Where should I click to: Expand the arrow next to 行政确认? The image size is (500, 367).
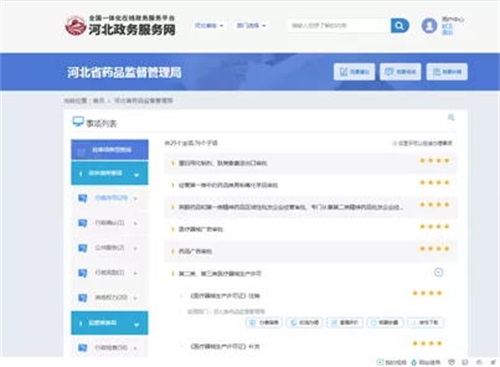(x=135, y=223)
